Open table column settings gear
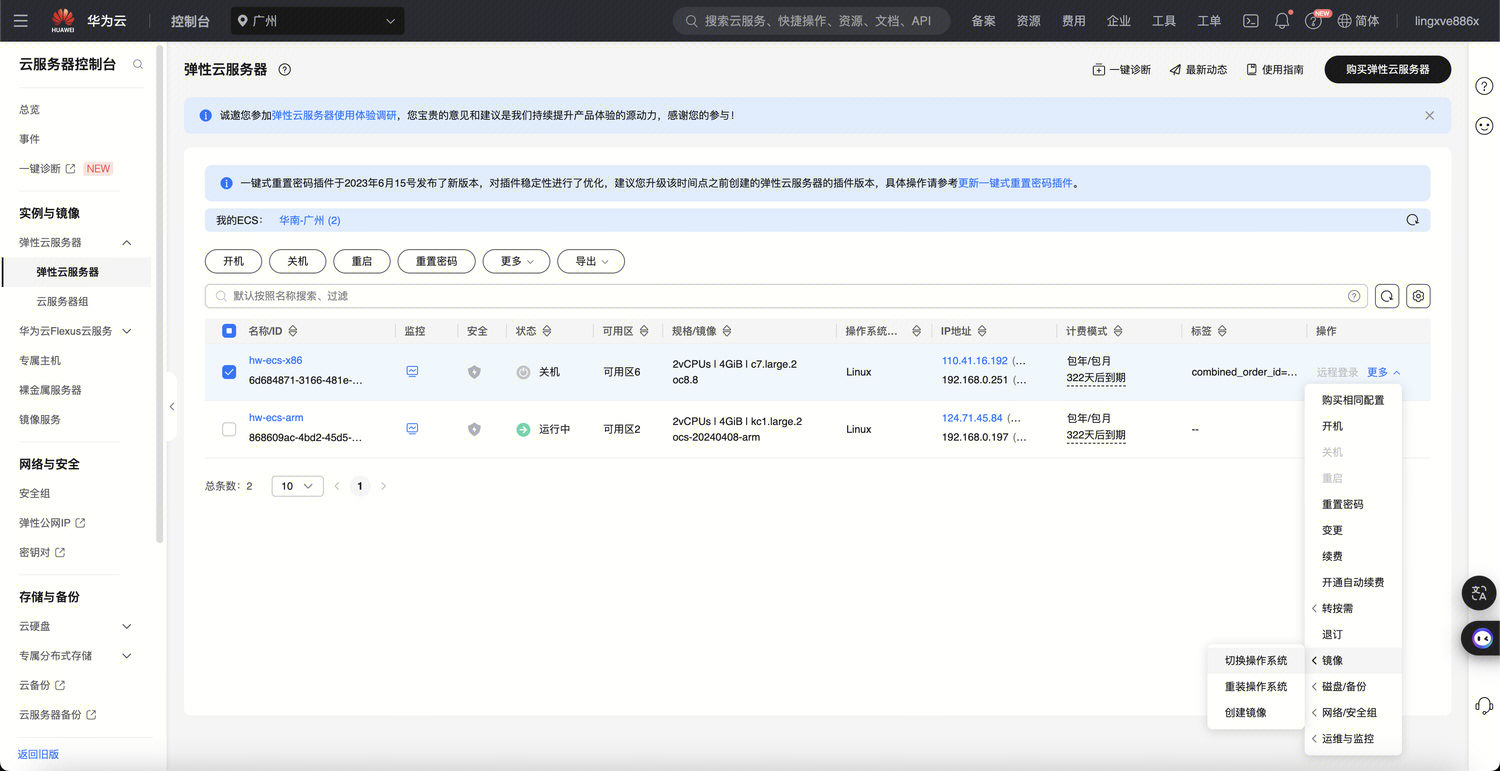 tap(1418, 296)
